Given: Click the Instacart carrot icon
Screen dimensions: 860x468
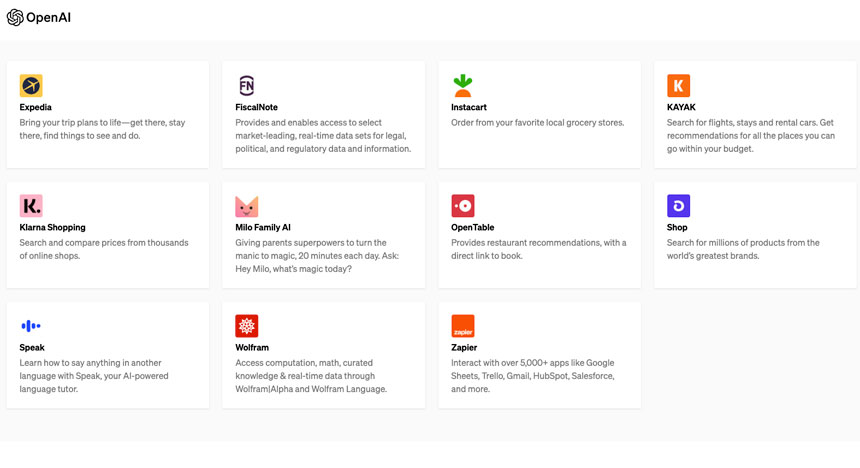Looking at the screenshot, I should point(463,86).
